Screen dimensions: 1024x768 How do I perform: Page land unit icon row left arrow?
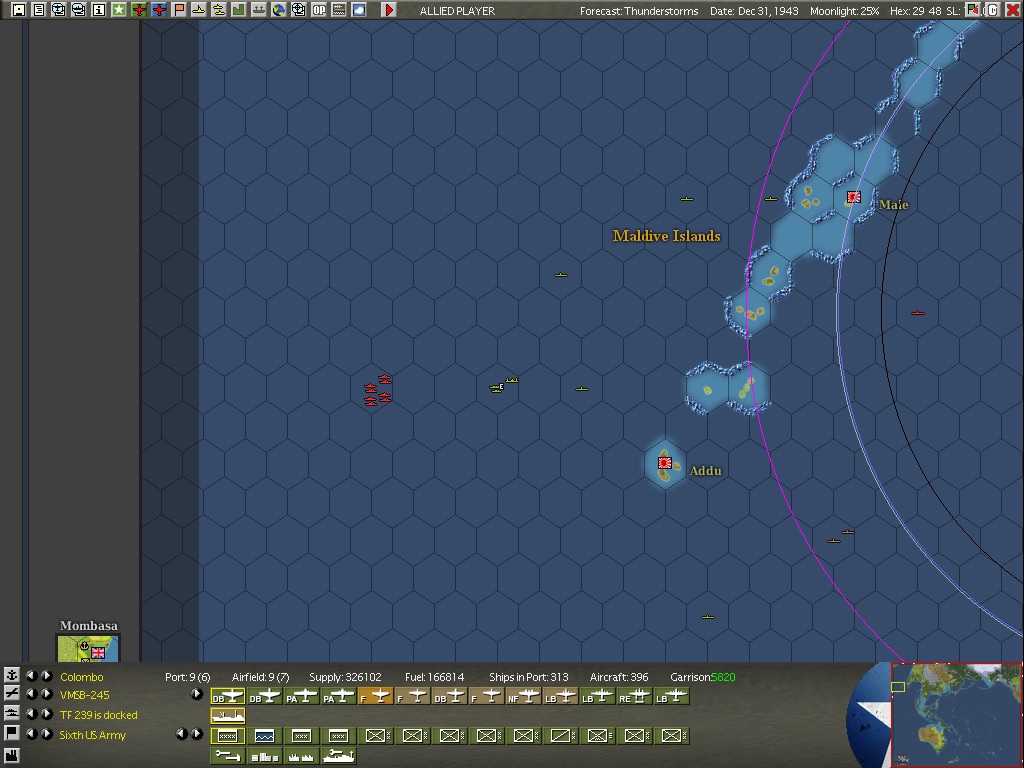pyautogui.click(x=181, y=734)
